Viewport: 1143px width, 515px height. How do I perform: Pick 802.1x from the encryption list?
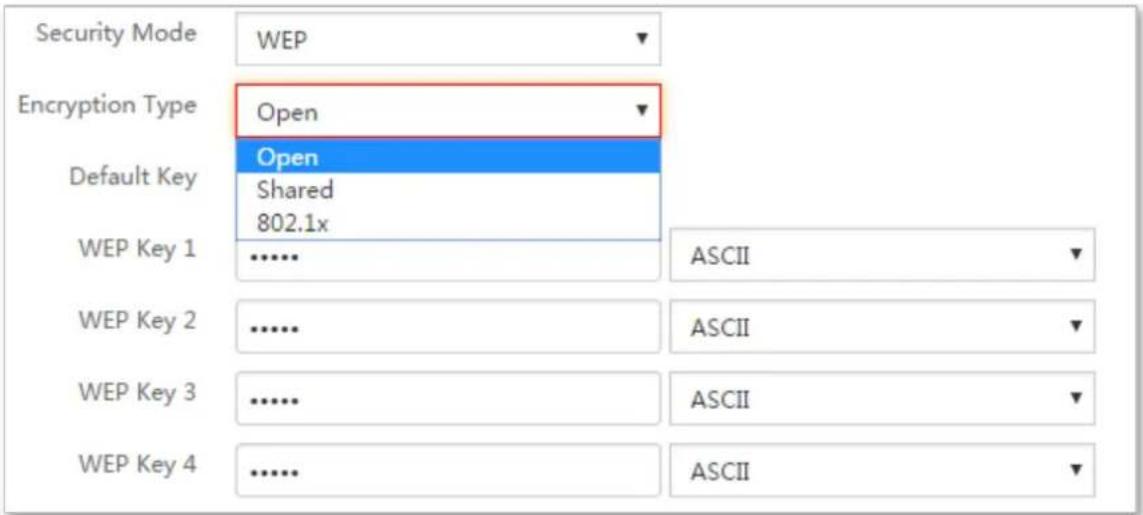pyautogui.click(x=448, y=223)
